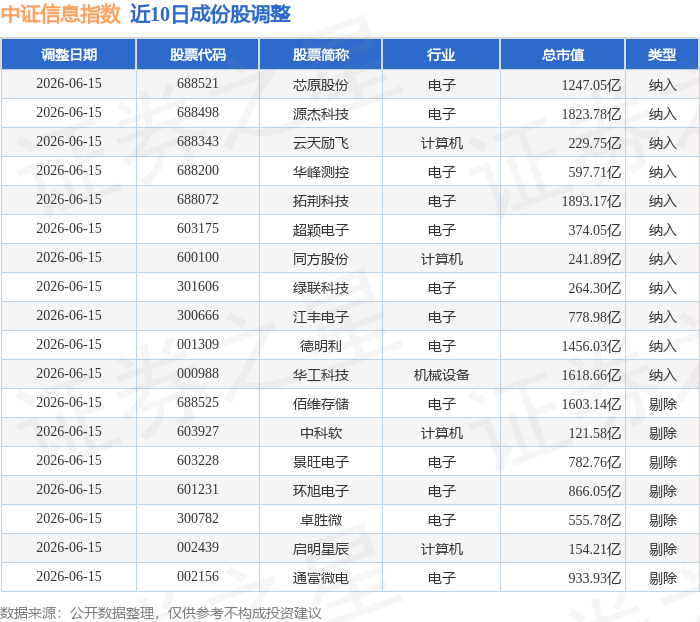Click the 总市值 column header

[562, 54]
